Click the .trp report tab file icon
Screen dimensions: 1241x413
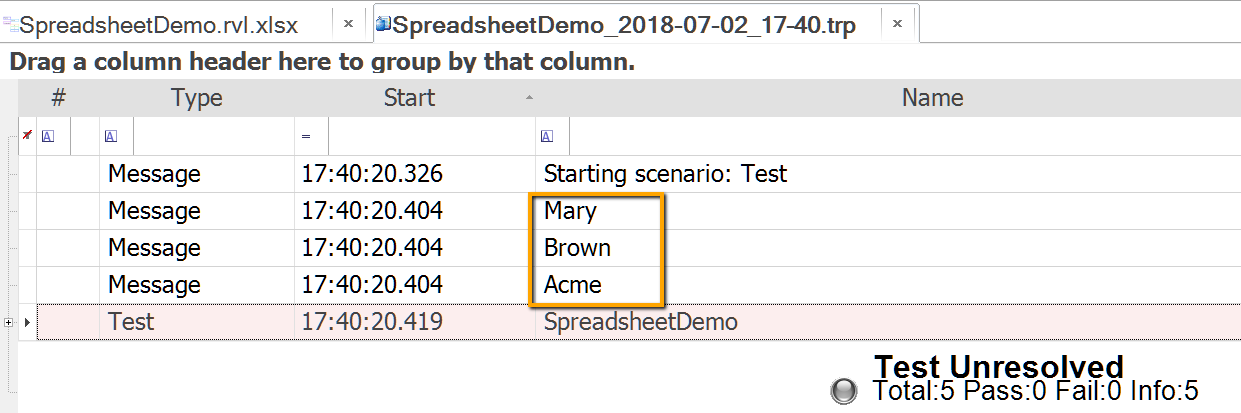click(383, 23)
